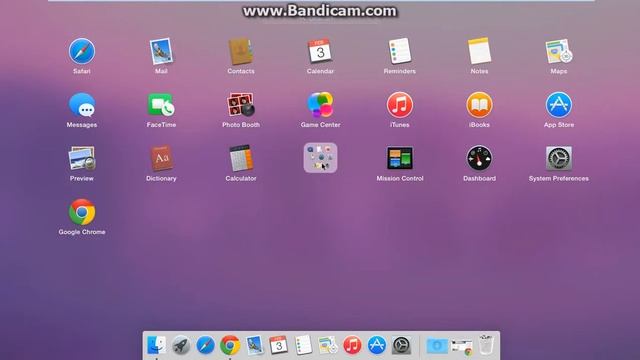
Task: Open Calendar in the Launchpad grid
Action: (x=320, y=51)
